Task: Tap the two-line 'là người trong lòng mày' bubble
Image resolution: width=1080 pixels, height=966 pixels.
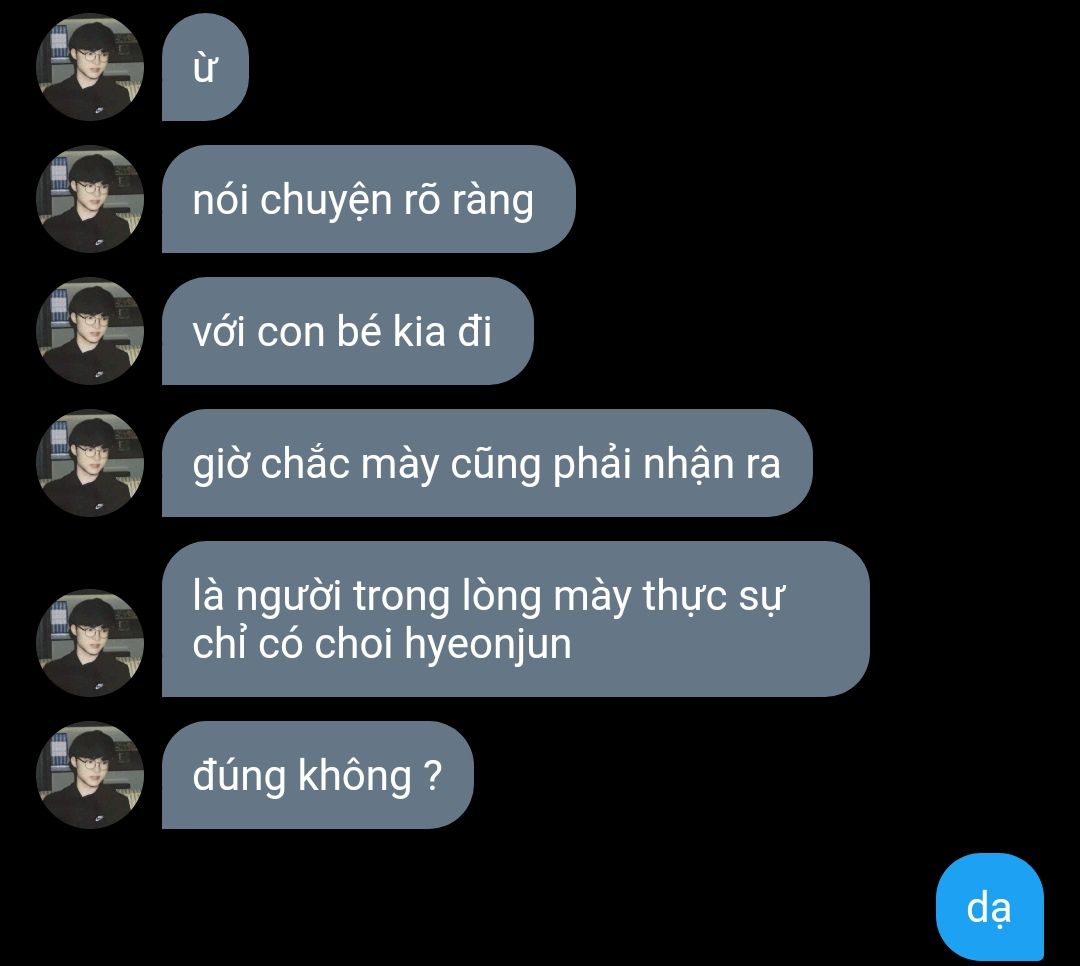Action: point(516,619)
